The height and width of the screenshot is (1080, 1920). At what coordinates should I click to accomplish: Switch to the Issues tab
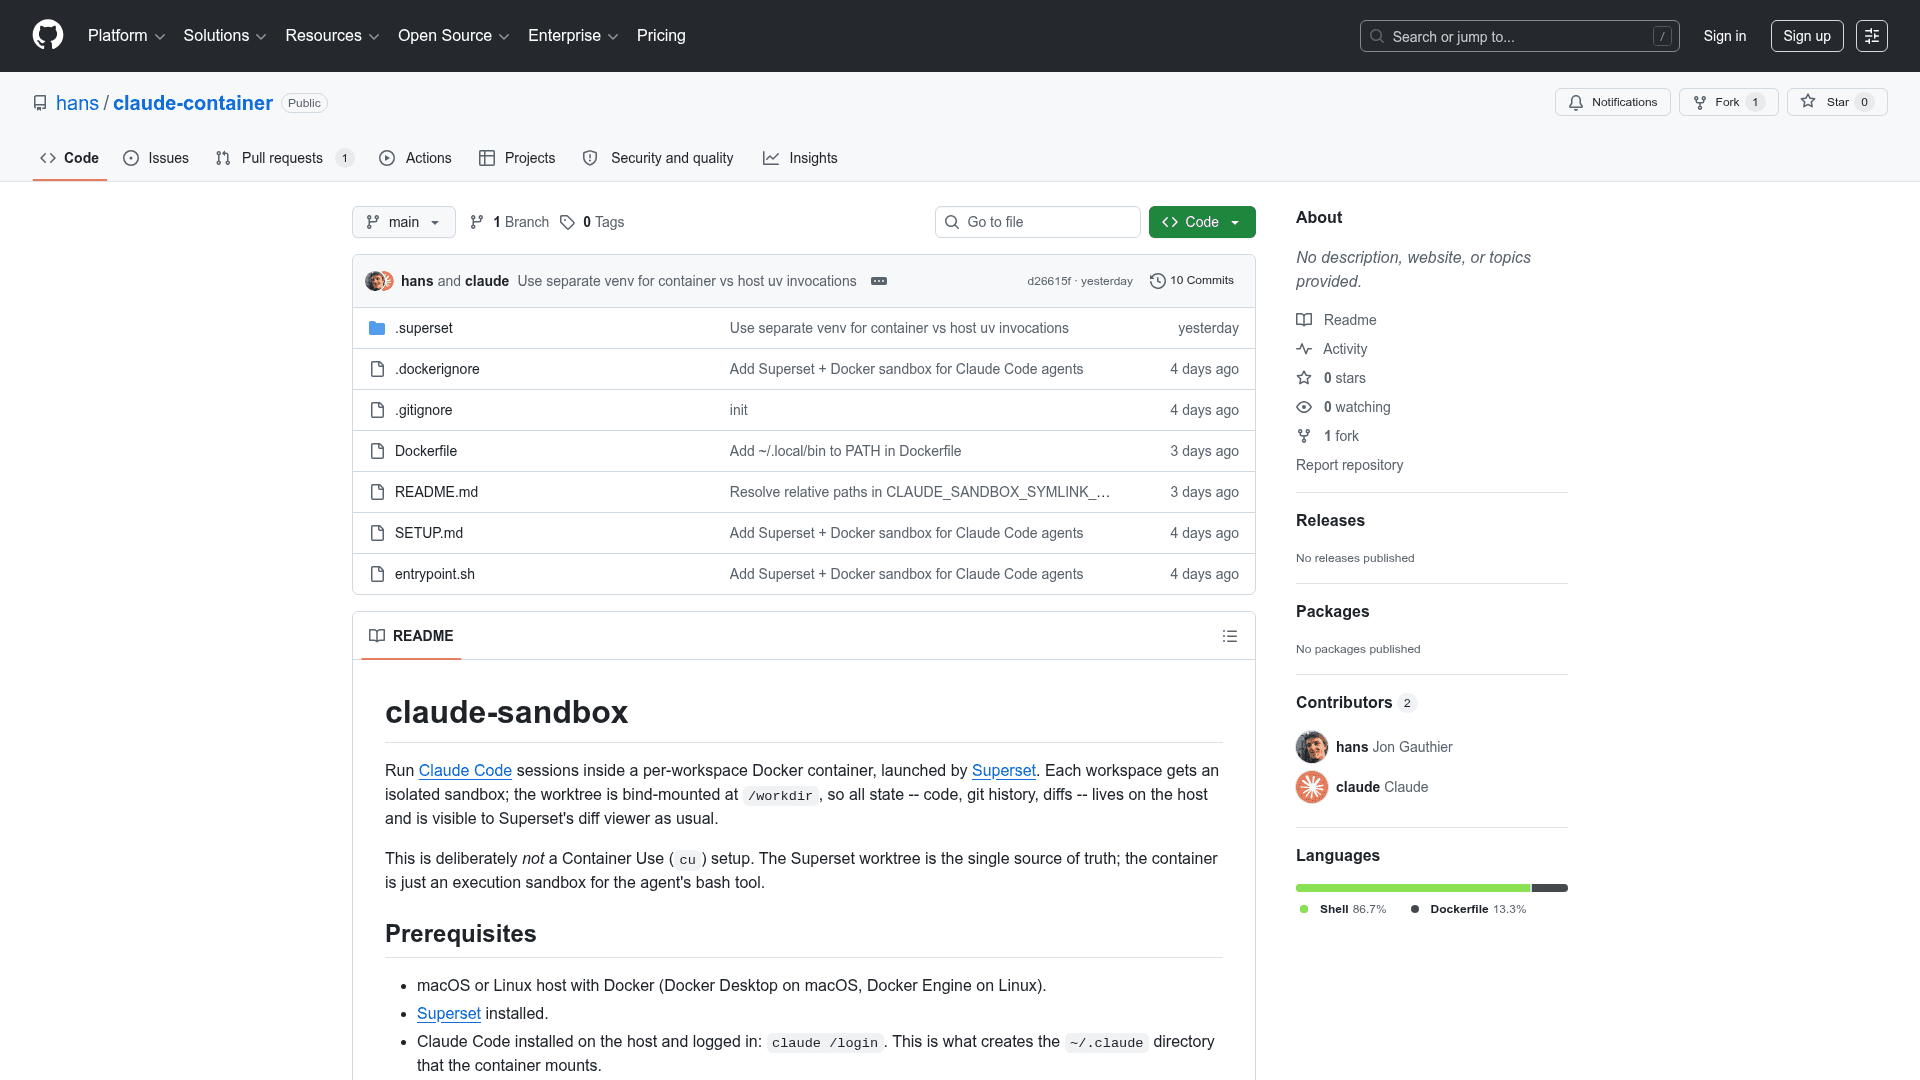(156, 158)
